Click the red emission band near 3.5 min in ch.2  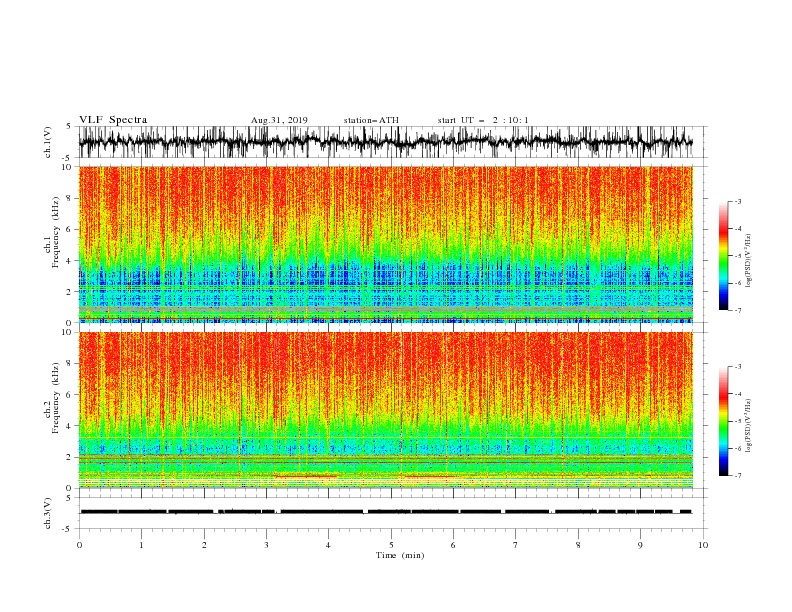pyautogui.click(x=306, y=476)
